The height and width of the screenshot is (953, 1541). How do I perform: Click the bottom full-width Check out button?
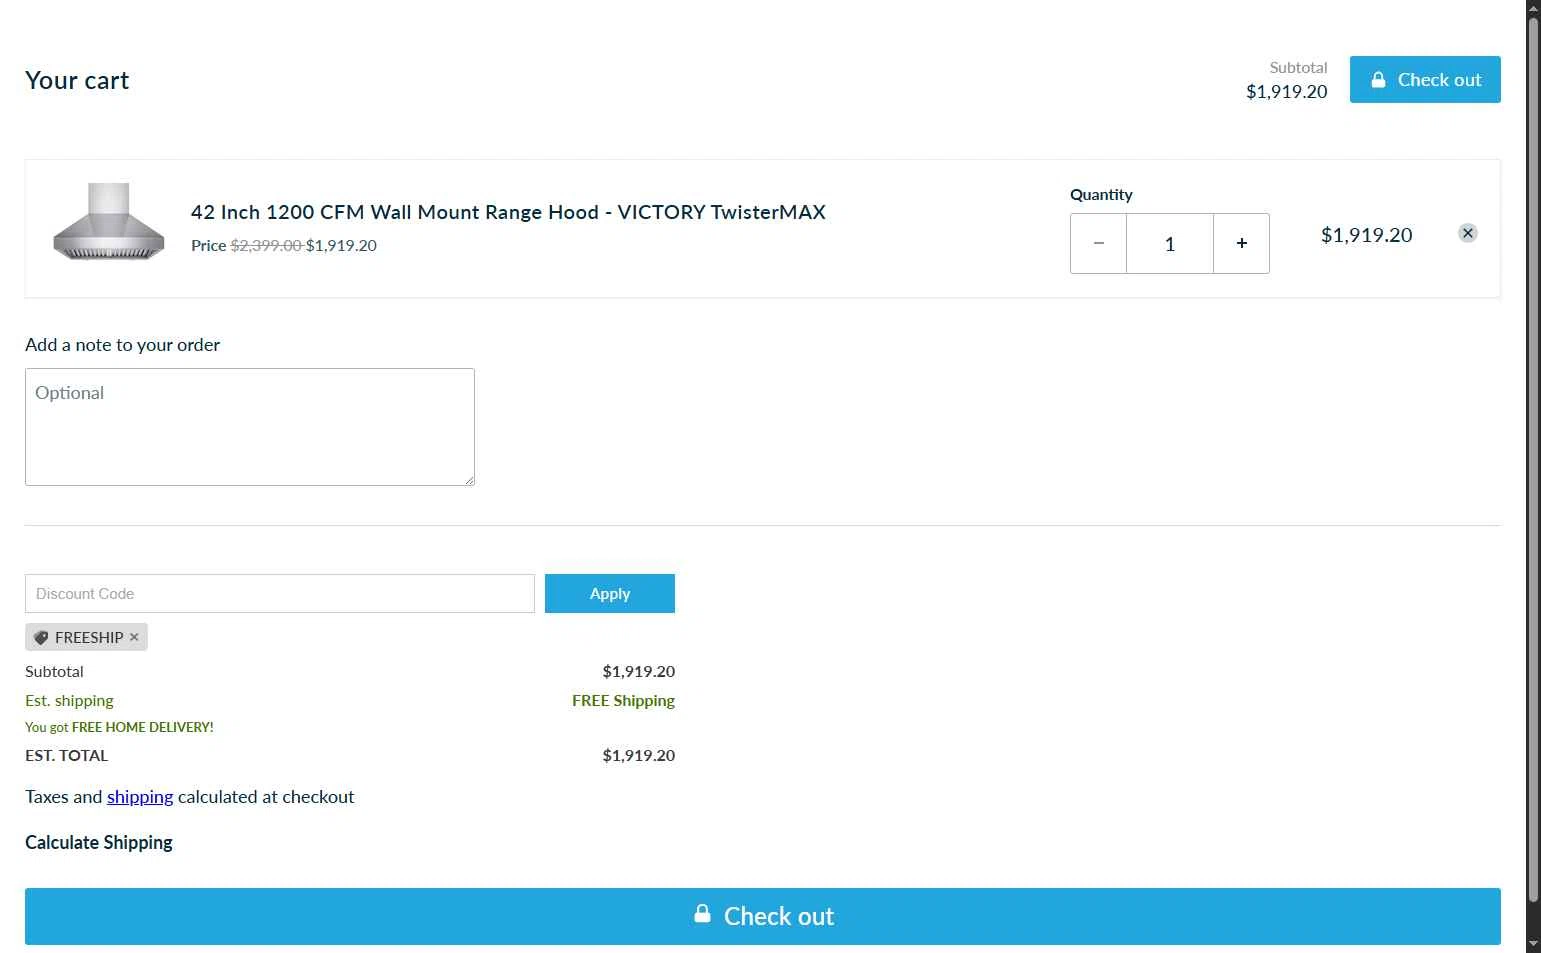pyautogui.click(x=763, y=916)
